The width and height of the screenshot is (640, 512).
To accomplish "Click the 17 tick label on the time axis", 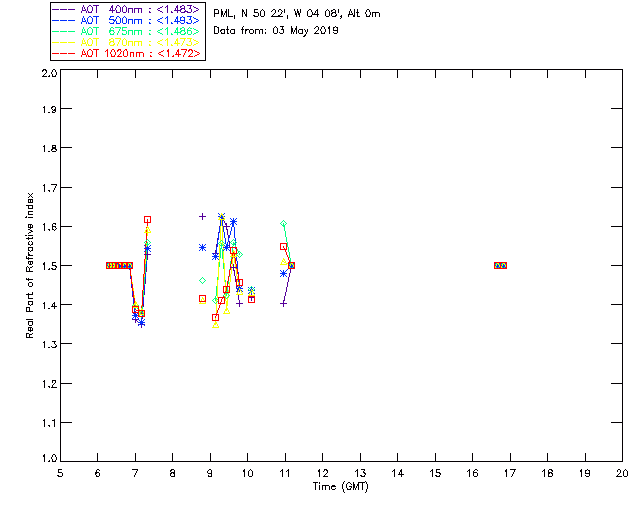I will [x=510, y=473].
